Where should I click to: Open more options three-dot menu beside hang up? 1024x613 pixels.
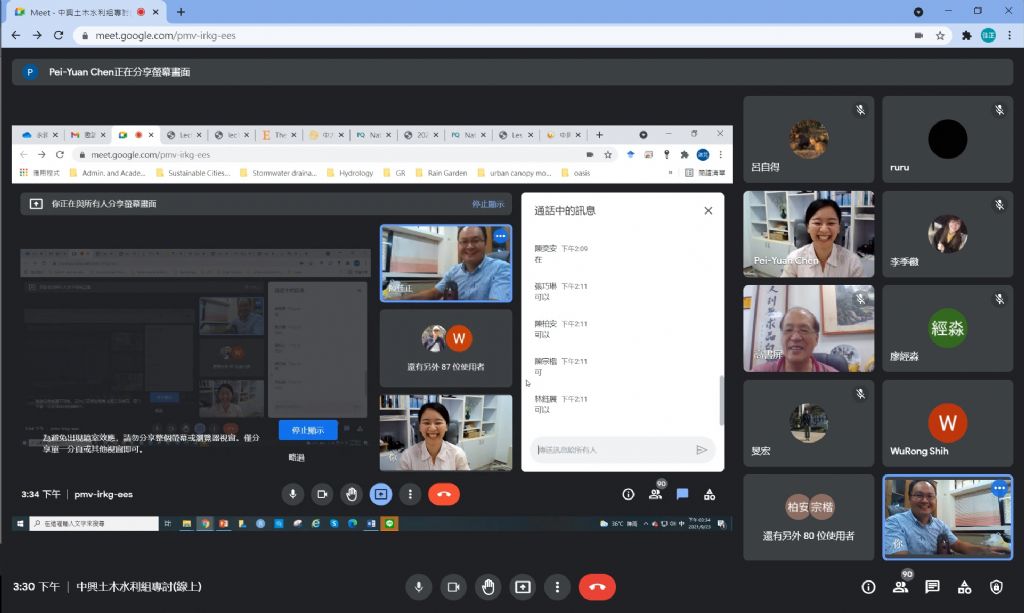(x=557, y=587)
